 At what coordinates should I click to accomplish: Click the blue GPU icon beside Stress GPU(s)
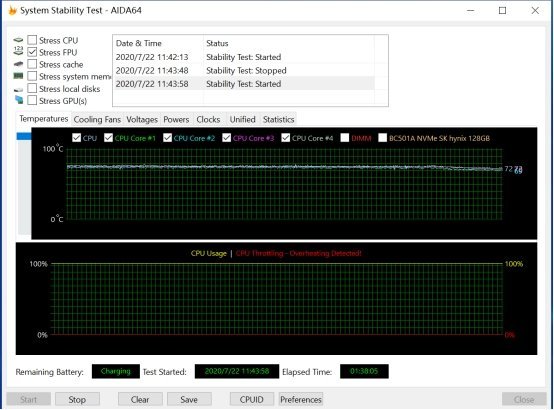(19, 100)
